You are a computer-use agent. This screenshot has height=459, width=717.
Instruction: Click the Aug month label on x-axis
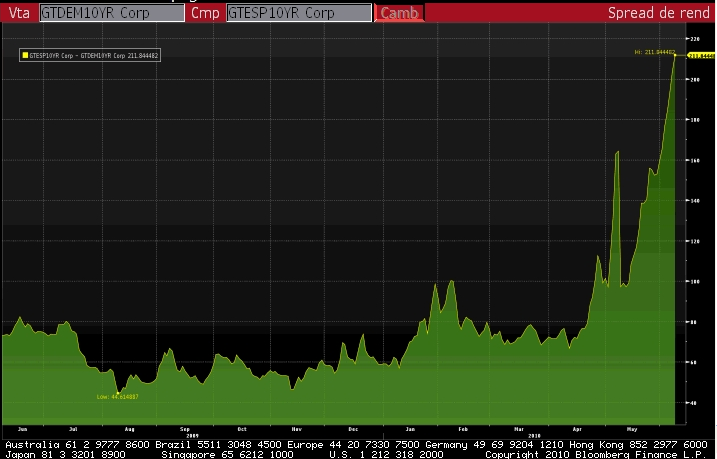[129, 429]
